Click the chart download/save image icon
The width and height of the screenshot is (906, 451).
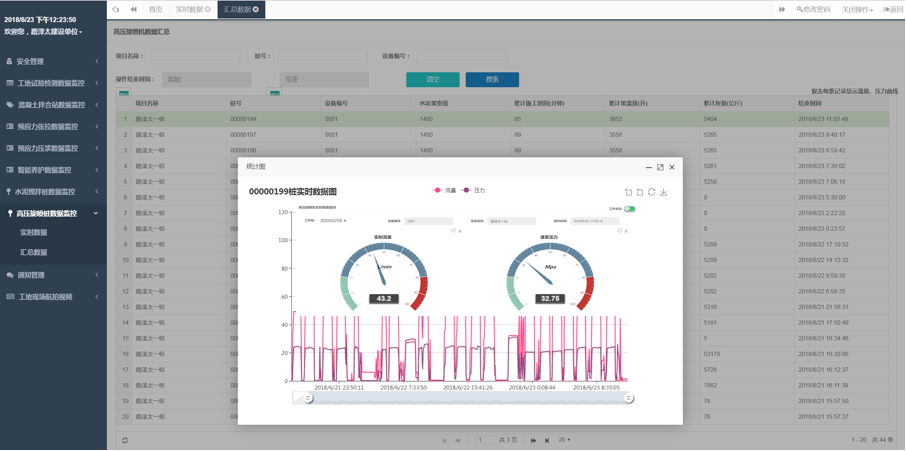[x=663, y=192]
